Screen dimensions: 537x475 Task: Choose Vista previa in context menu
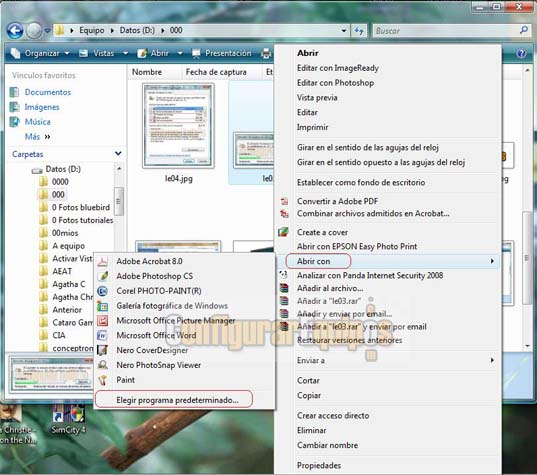pyautogui.click(x=317, y=98)
